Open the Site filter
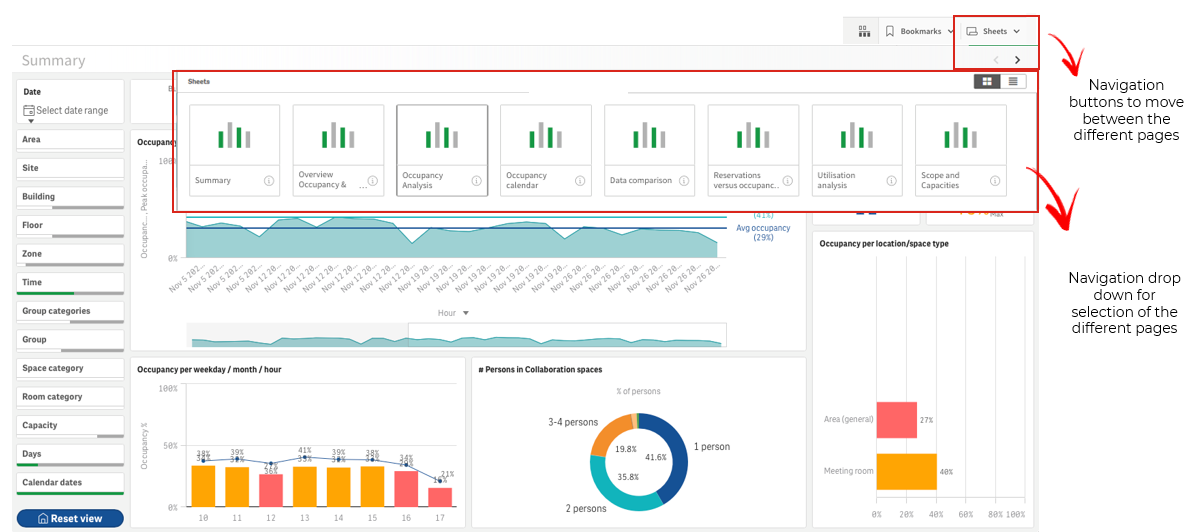1195x532 pixels. pos(70,168)
